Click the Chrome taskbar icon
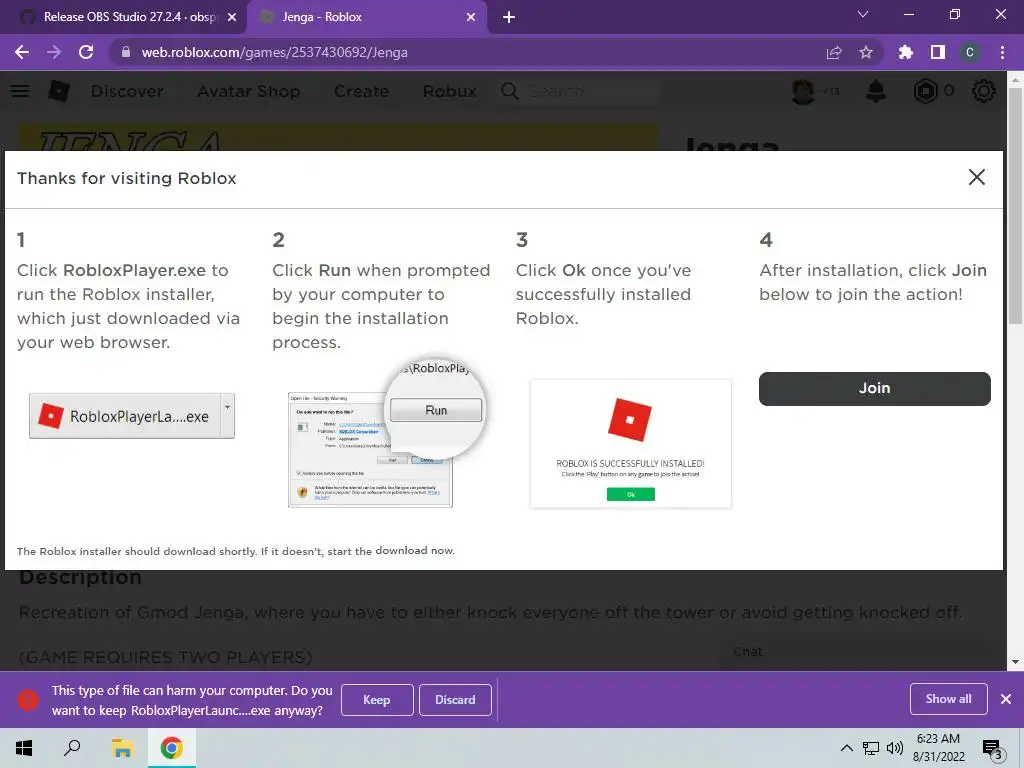This screenshot has height=768, width=1024. [171, 748]
